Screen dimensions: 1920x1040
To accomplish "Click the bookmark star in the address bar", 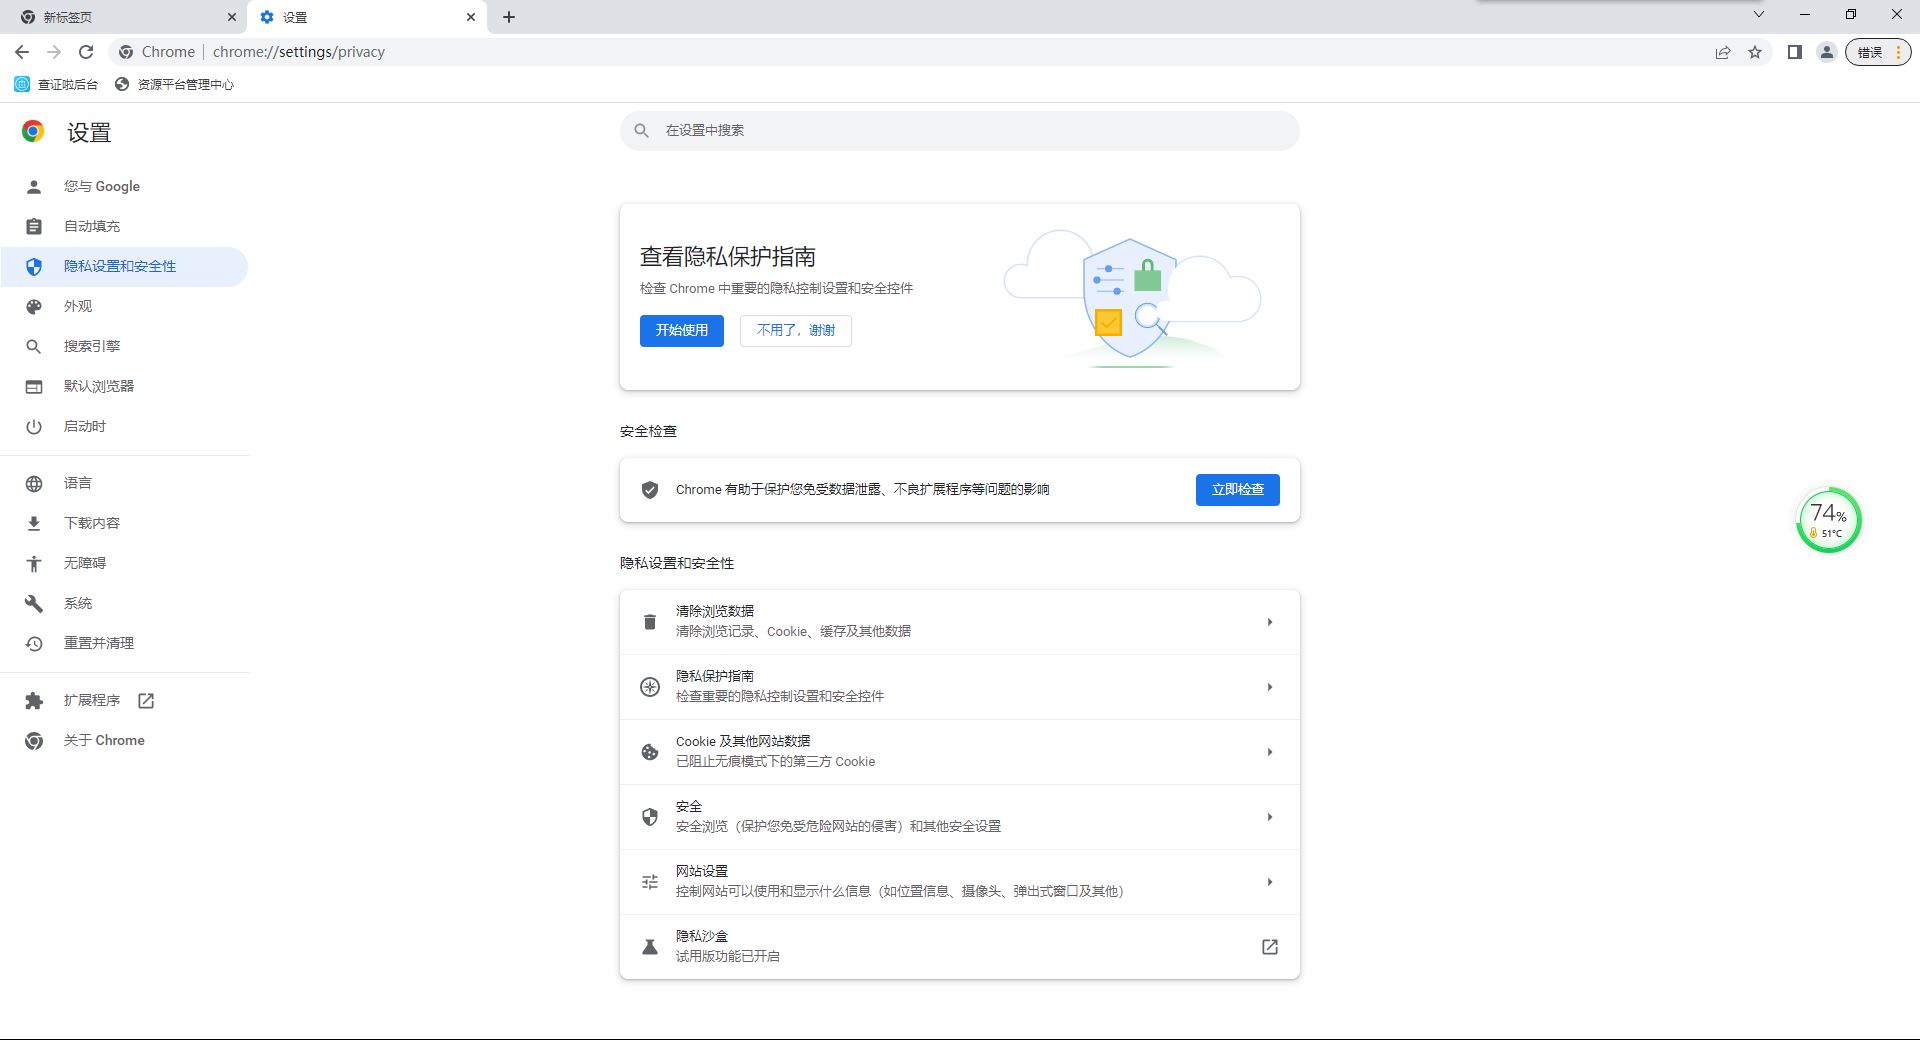I will [x=1755, y=52].
